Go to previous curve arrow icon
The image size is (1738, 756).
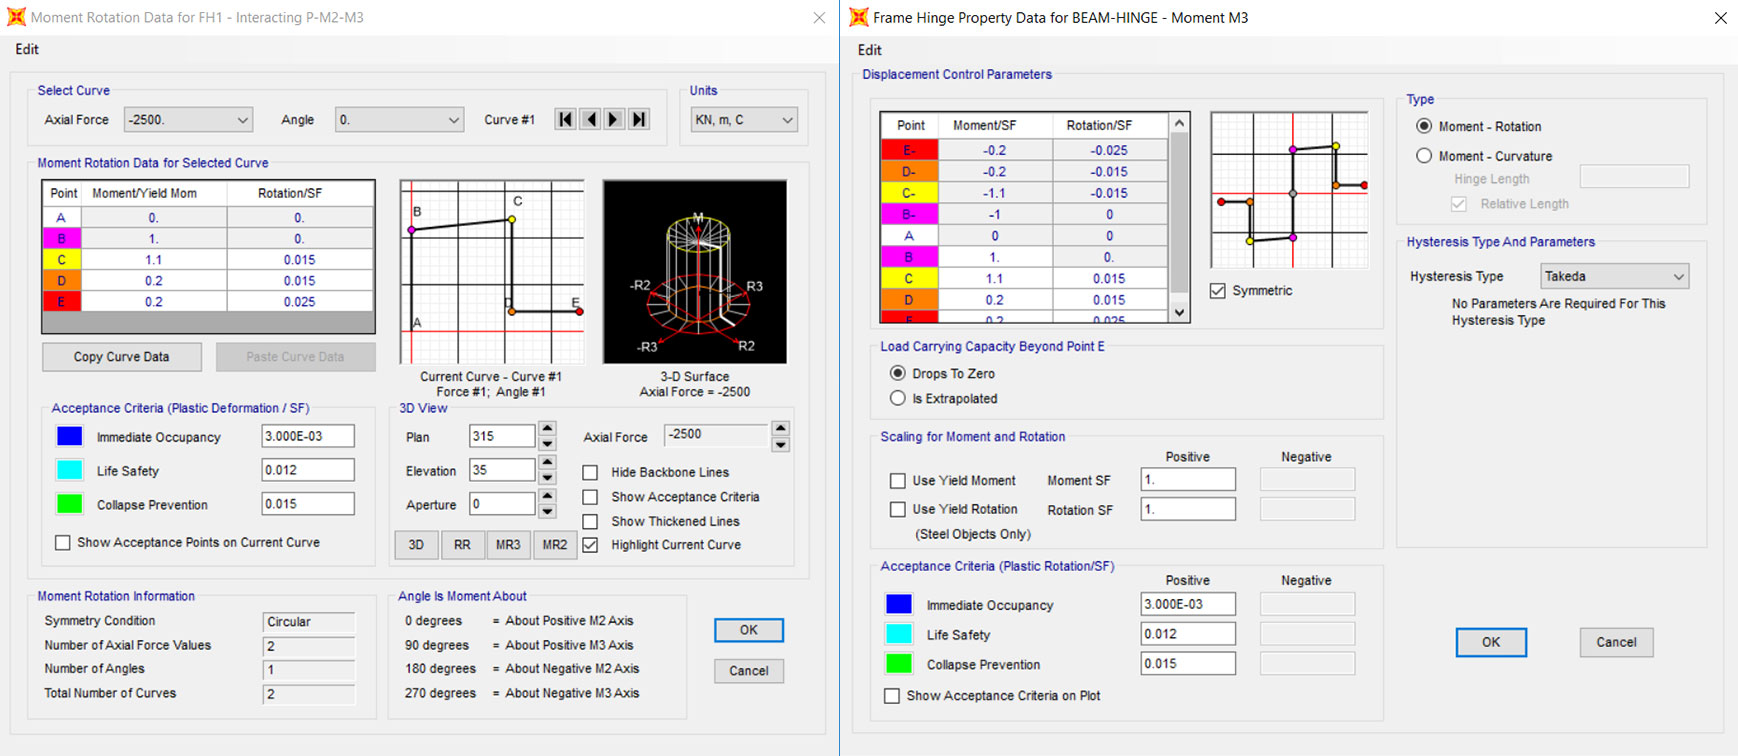pyautogui.click(x=590, y=119)
